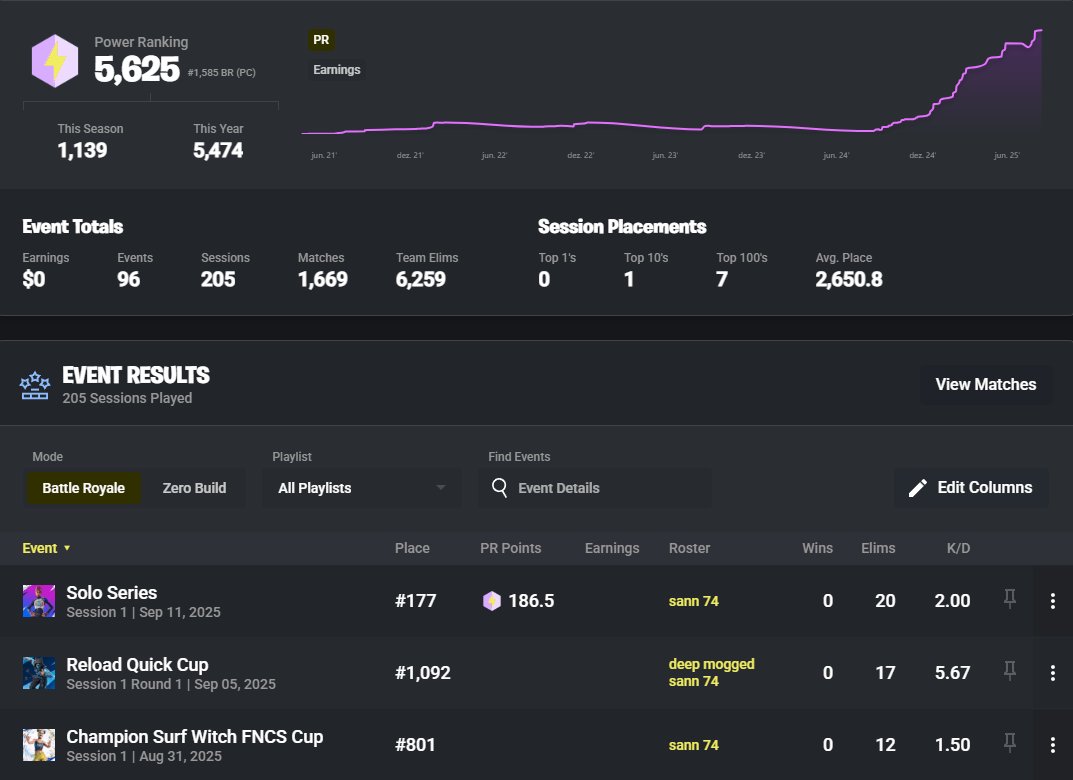Click the Matches total 1,669
The width and height of the screenshot is (1073, 780).
[x=322, y=279]
